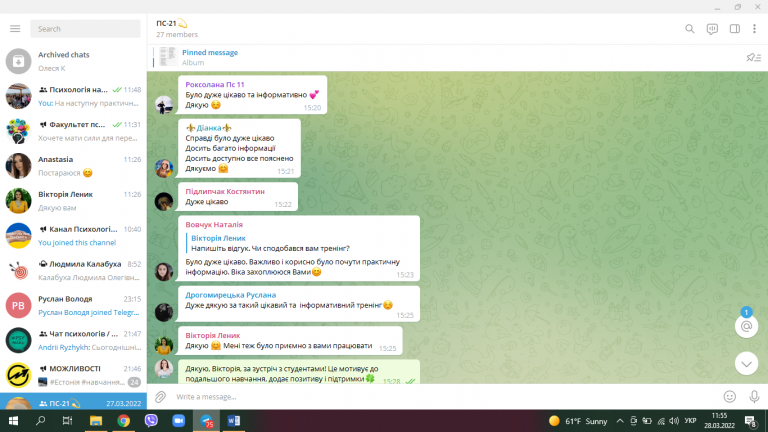Image resolution: width=768 pixels, height=432 pixels.
Task: Open the hamburger main menu
Action: pyautogui.click(x=15, y=29)
